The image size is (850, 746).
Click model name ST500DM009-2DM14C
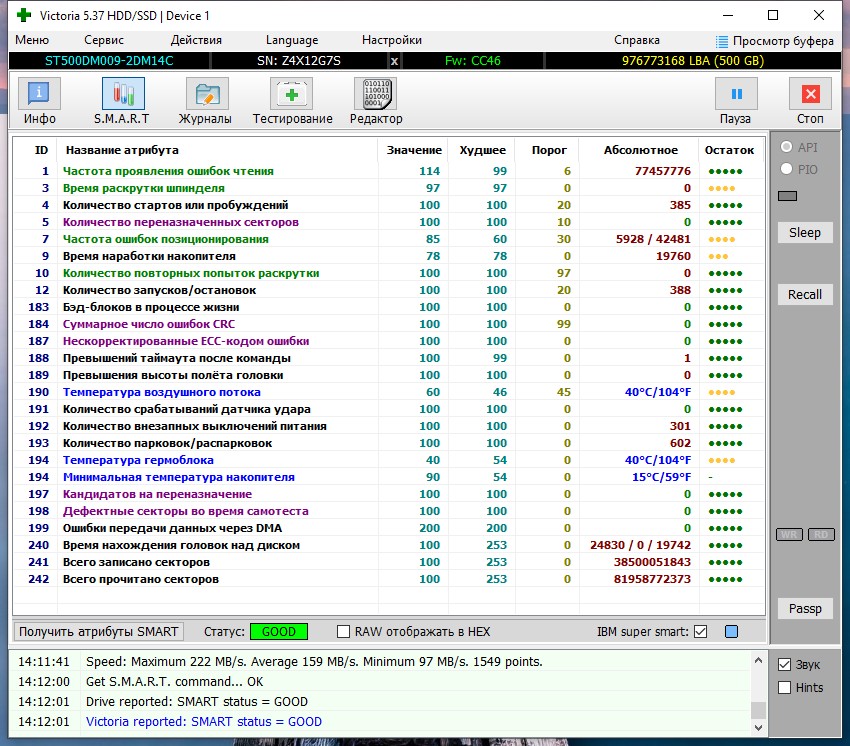click(109, 61)
